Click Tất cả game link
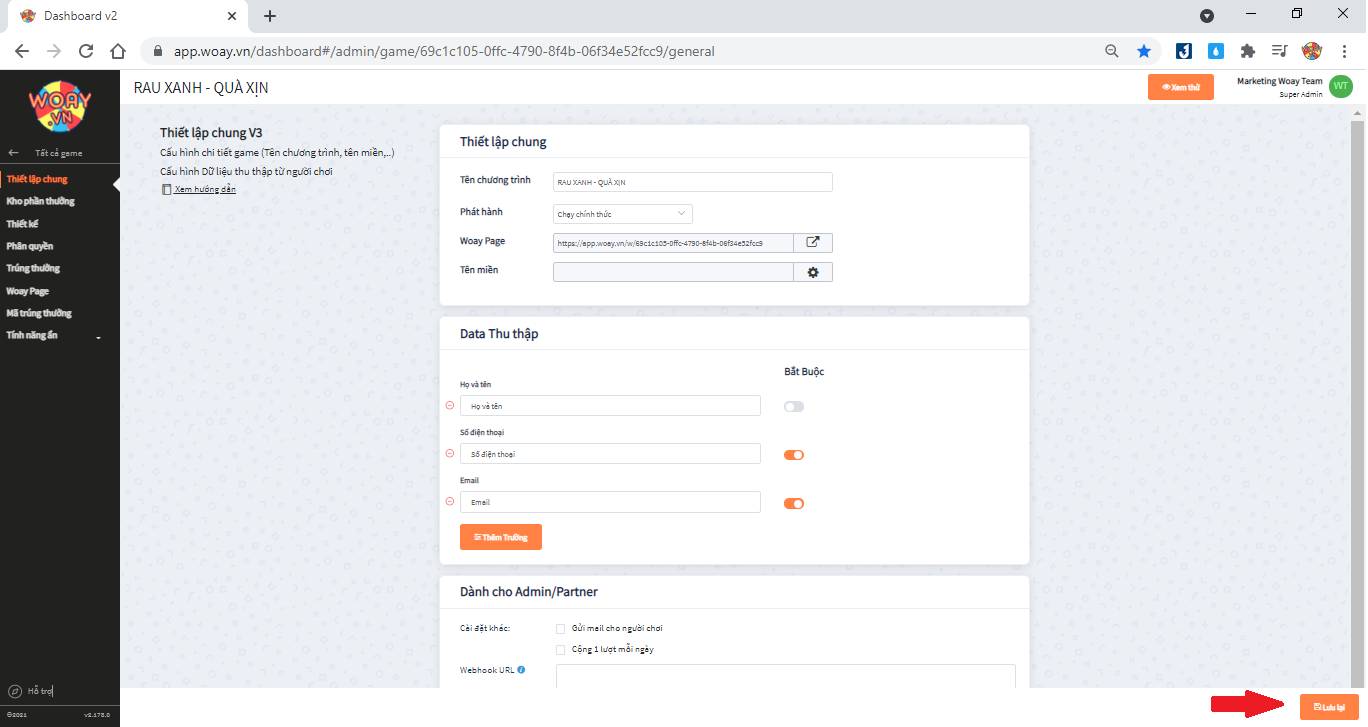Viewport: 1368px width, 727px height. (x=58, y=153)
